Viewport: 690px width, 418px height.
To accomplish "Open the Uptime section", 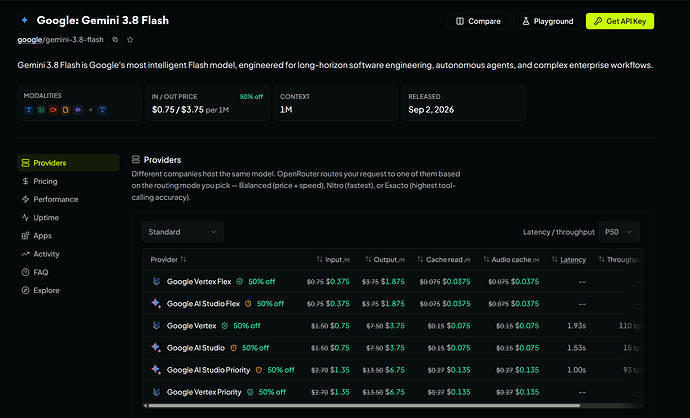I will (68, 217).
